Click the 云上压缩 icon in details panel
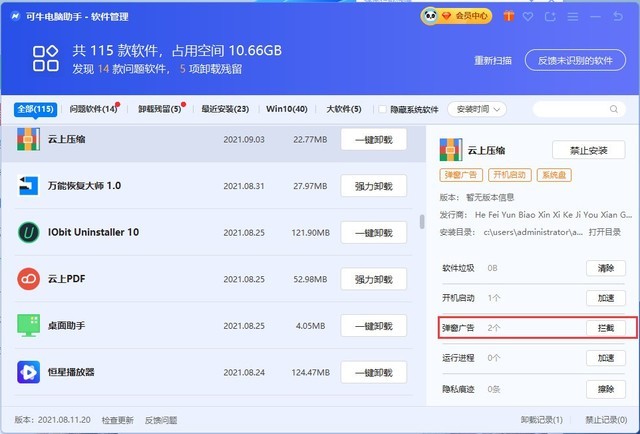 (x=451, y=150)
